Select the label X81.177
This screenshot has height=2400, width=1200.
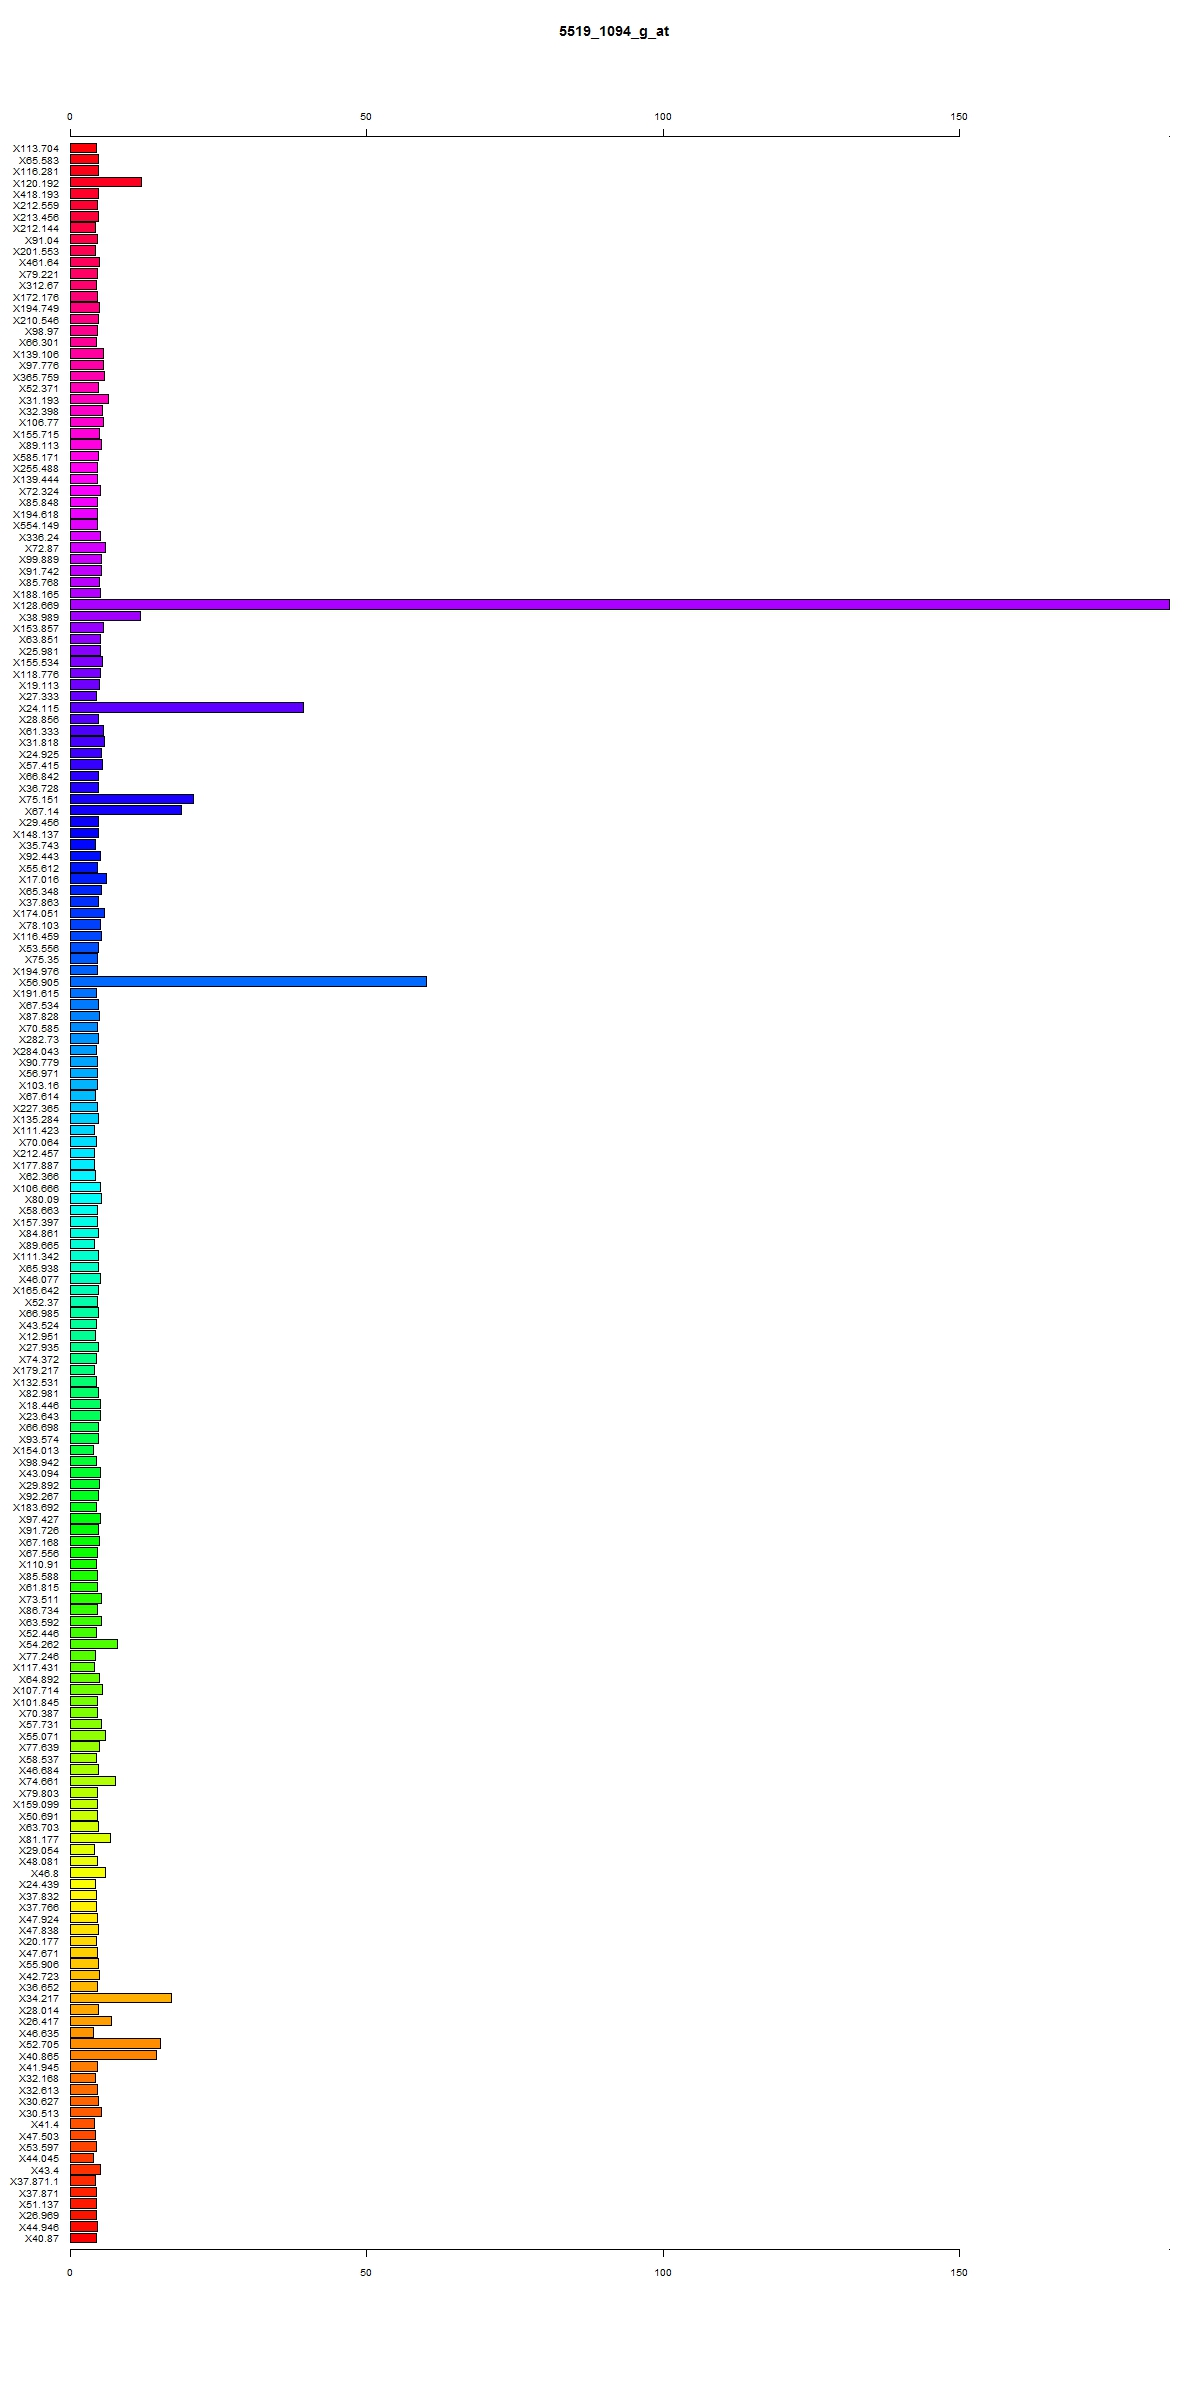point(39,1839)
